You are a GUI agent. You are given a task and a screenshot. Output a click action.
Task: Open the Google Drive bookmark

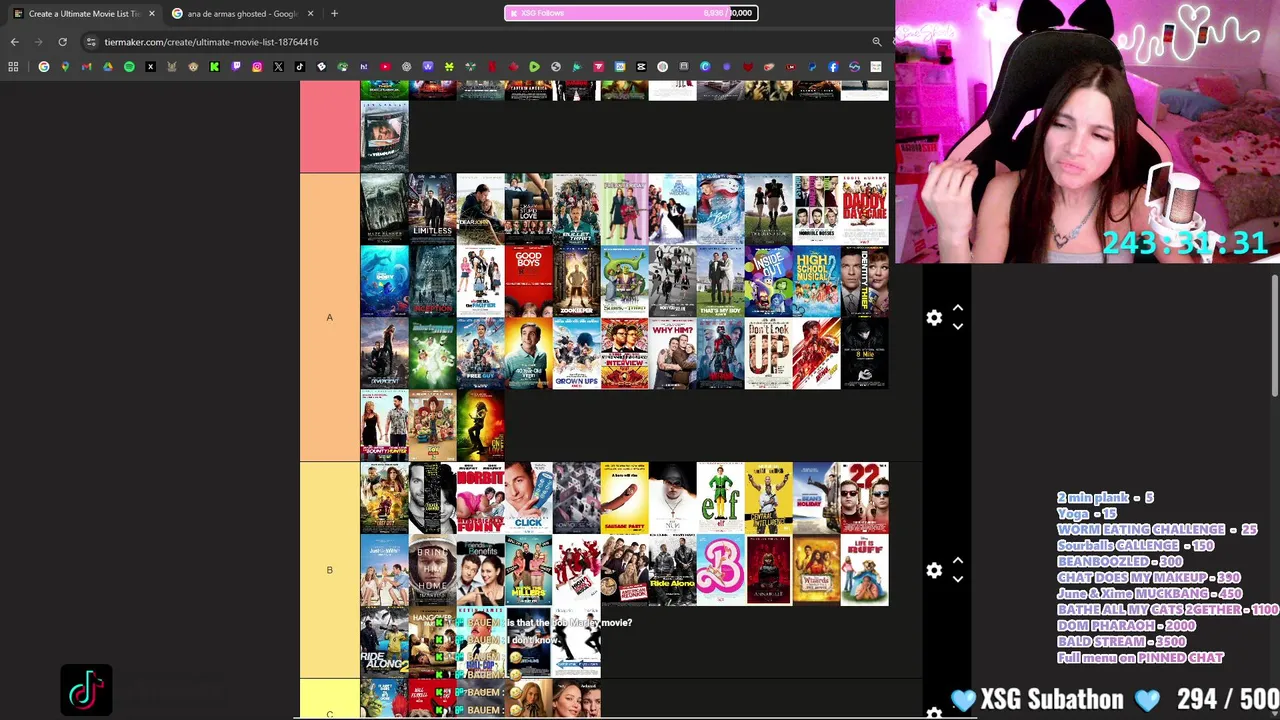click(x=108, y=67)
